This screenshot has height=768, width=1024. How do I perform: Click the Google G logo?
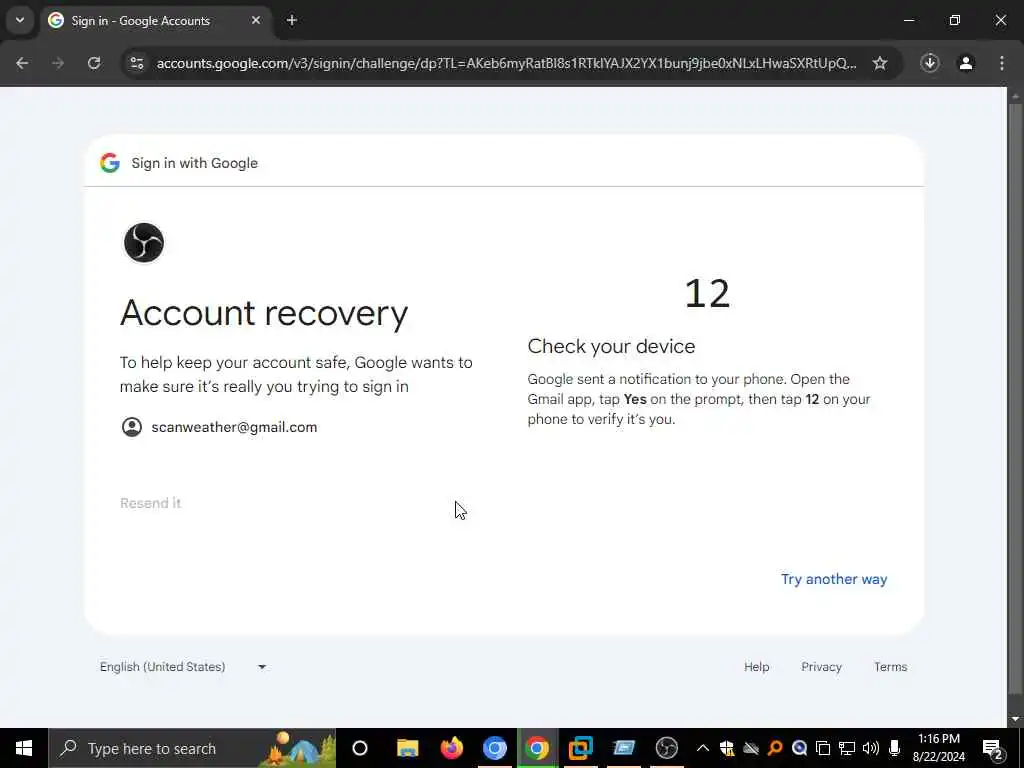tap(110, 163)
